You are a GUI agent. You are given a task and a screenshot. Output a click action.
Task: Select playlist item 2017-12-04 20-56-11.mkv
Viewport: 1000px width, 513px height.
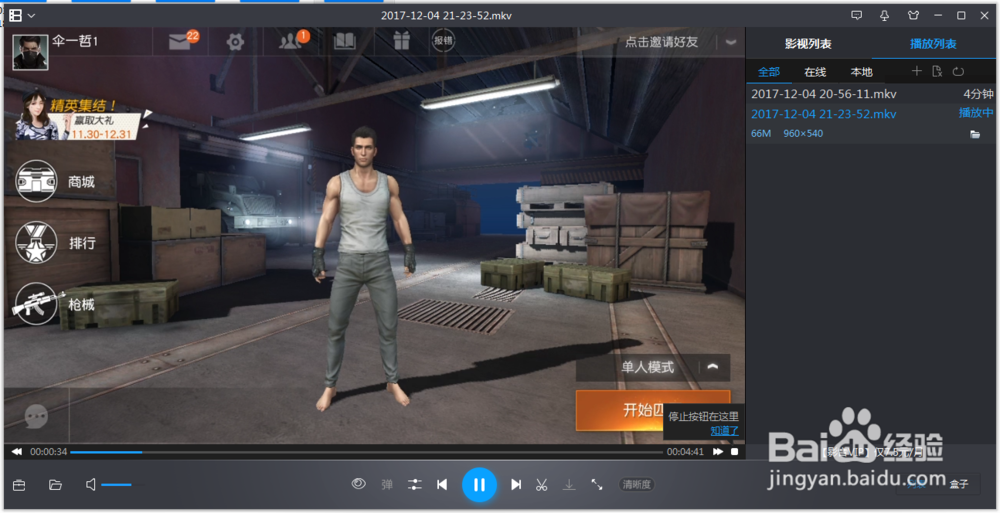click(x=871, y=94)
